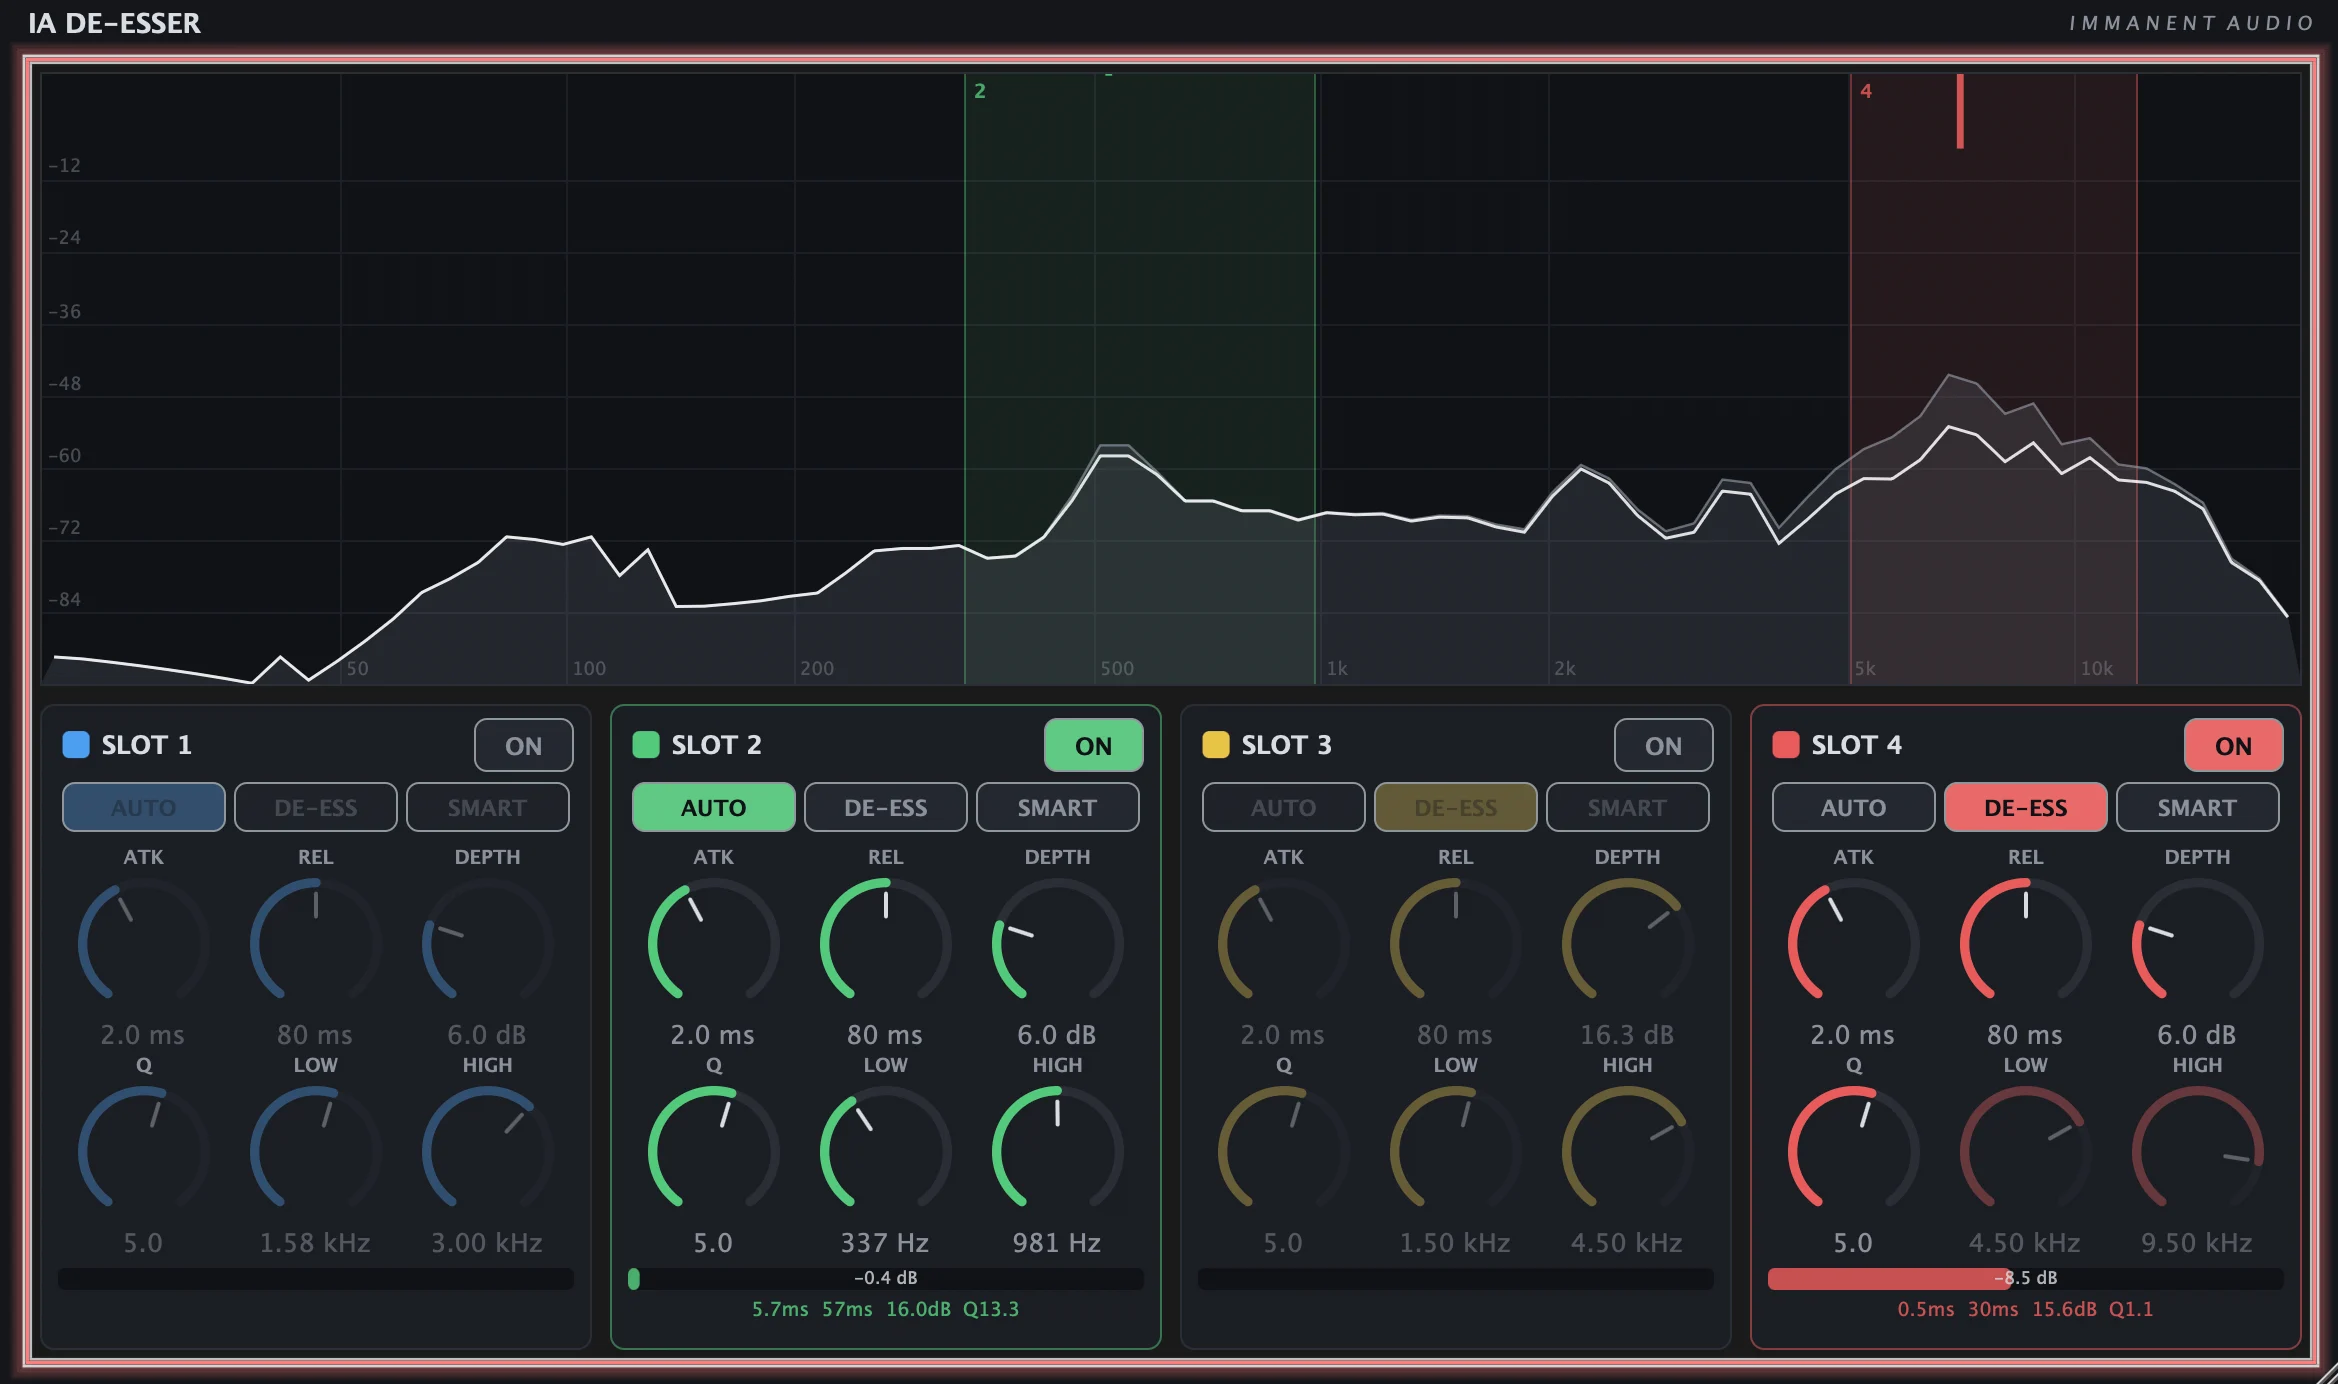Click Slot 2 gain reduction meter showing -0.4 dB
2338x1384 pixels.
[886, 1278]
